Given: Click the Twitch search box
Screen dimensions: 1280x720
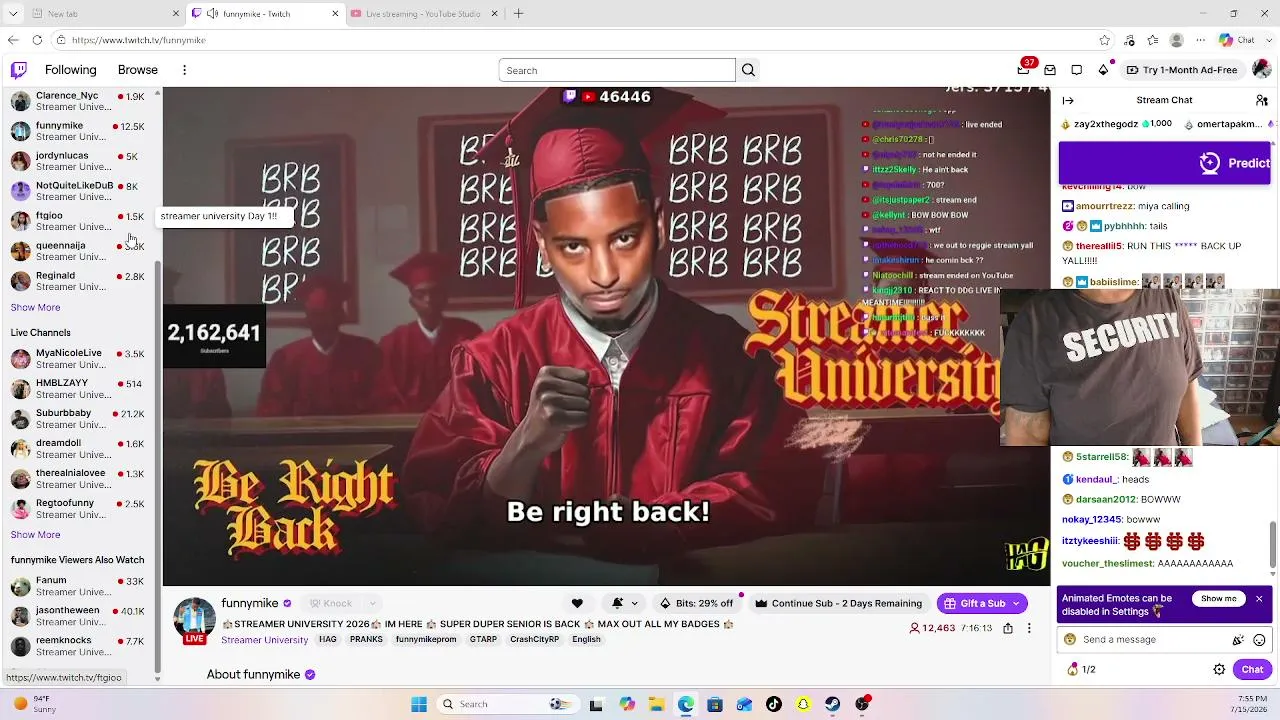Looking at the screenshot, I should click(617, 70).
